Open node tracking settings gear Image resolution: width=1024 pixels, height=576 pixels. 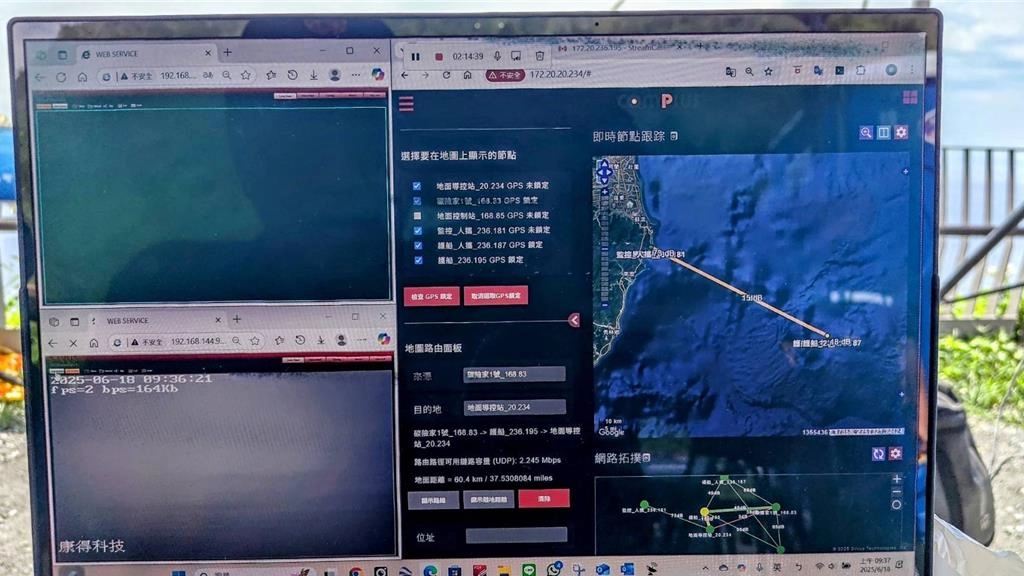coord(901,133)
